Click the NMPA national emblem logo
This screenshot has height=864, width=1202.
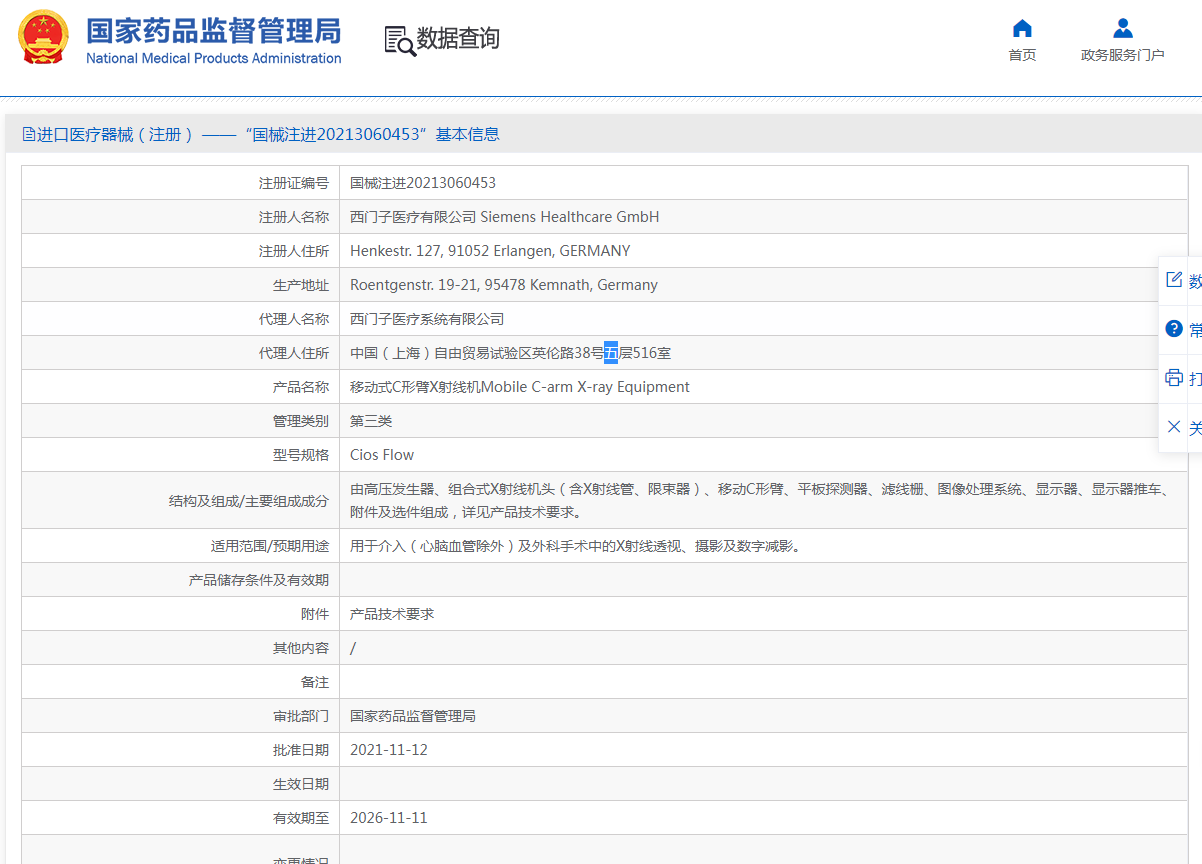(x=44, y=37)
